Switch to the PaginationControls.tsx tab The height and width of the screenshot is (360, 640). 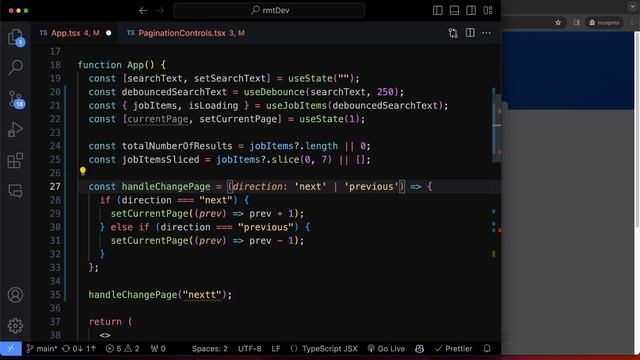186,33
